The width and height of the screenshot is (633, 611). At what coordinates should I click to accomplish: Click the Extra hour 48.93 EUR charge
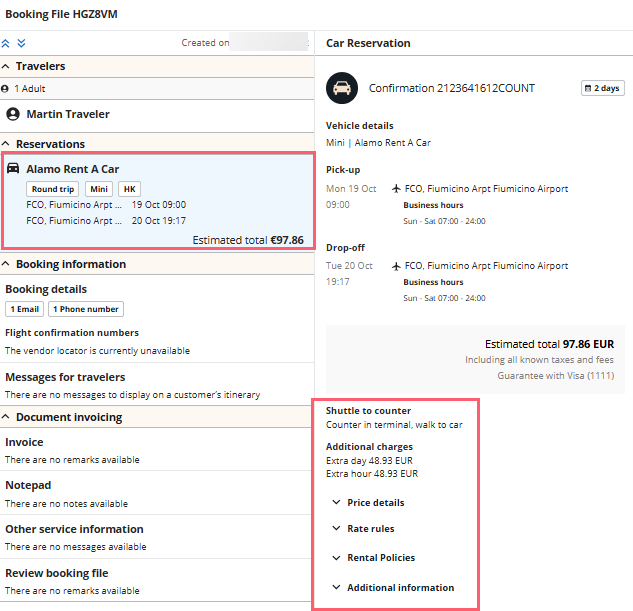click(372, 473)
